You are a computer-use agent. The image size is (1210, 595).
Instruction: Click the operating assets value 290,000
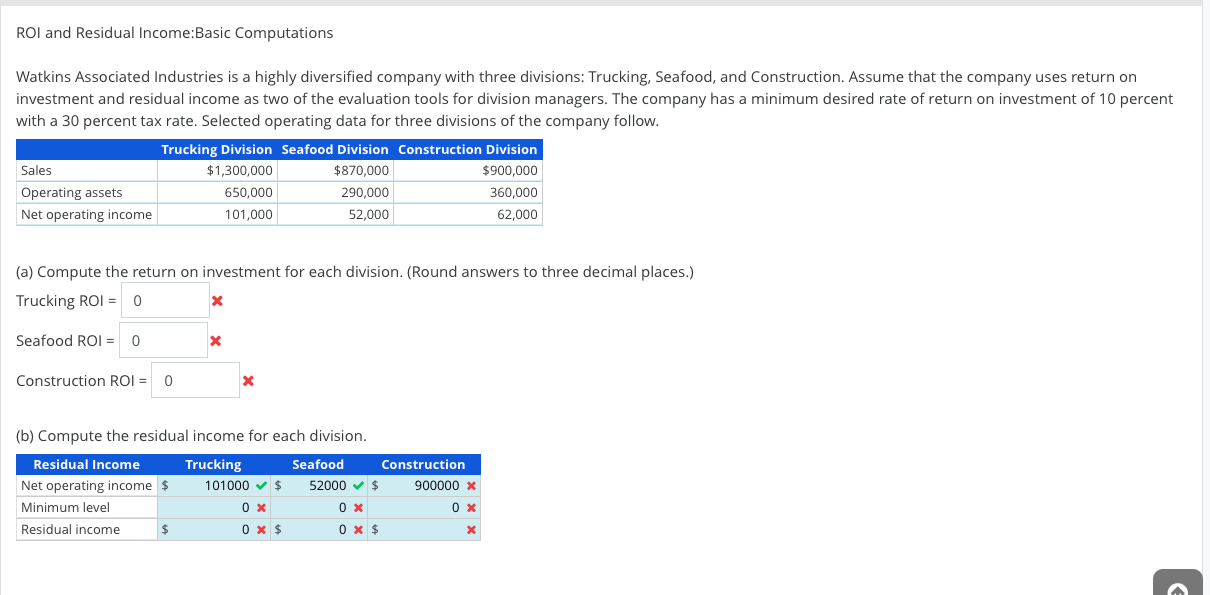(365, 193)
